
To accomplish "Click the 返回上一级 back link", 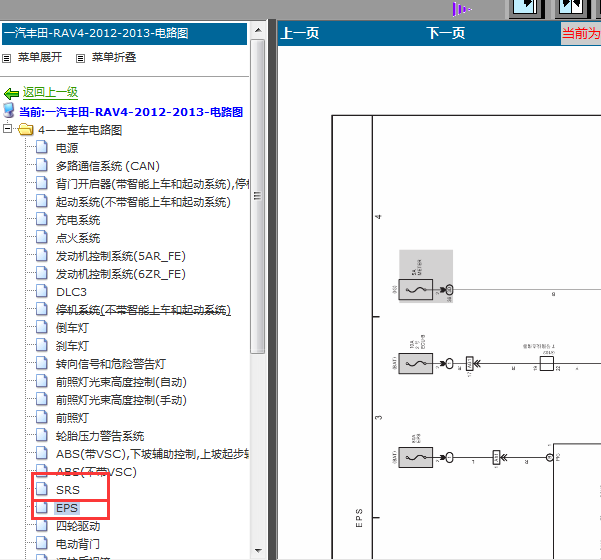I will point(50,92).
